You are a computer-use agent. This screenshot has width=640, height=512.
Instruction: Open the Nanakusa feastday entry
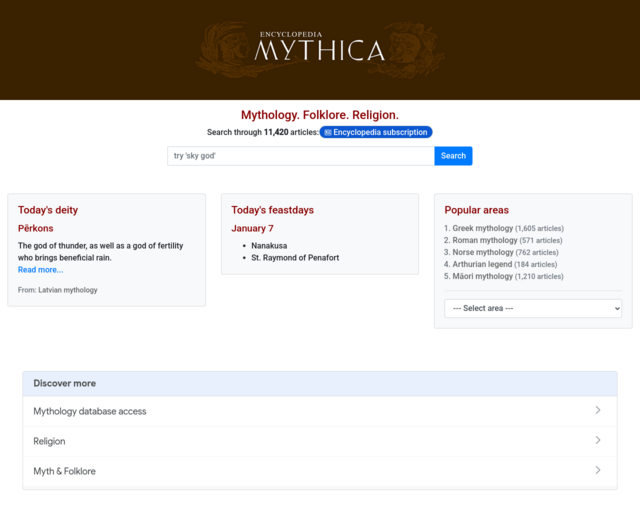coord(269,246)
